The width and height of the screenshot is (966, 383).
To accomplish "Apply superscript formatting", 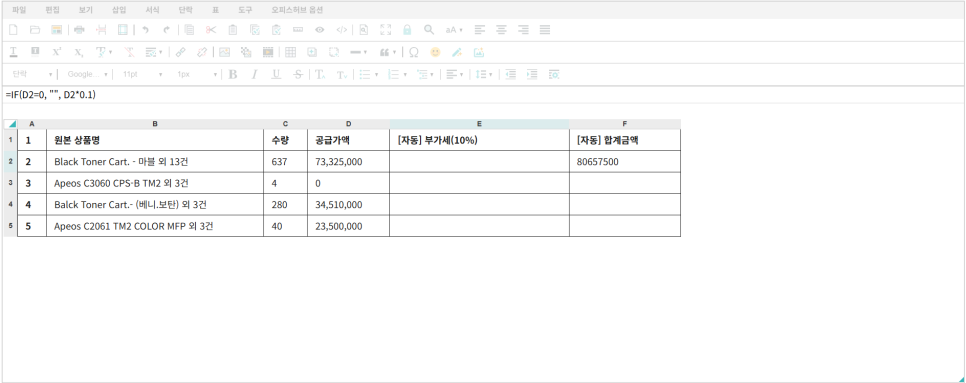I will (57, 52).
